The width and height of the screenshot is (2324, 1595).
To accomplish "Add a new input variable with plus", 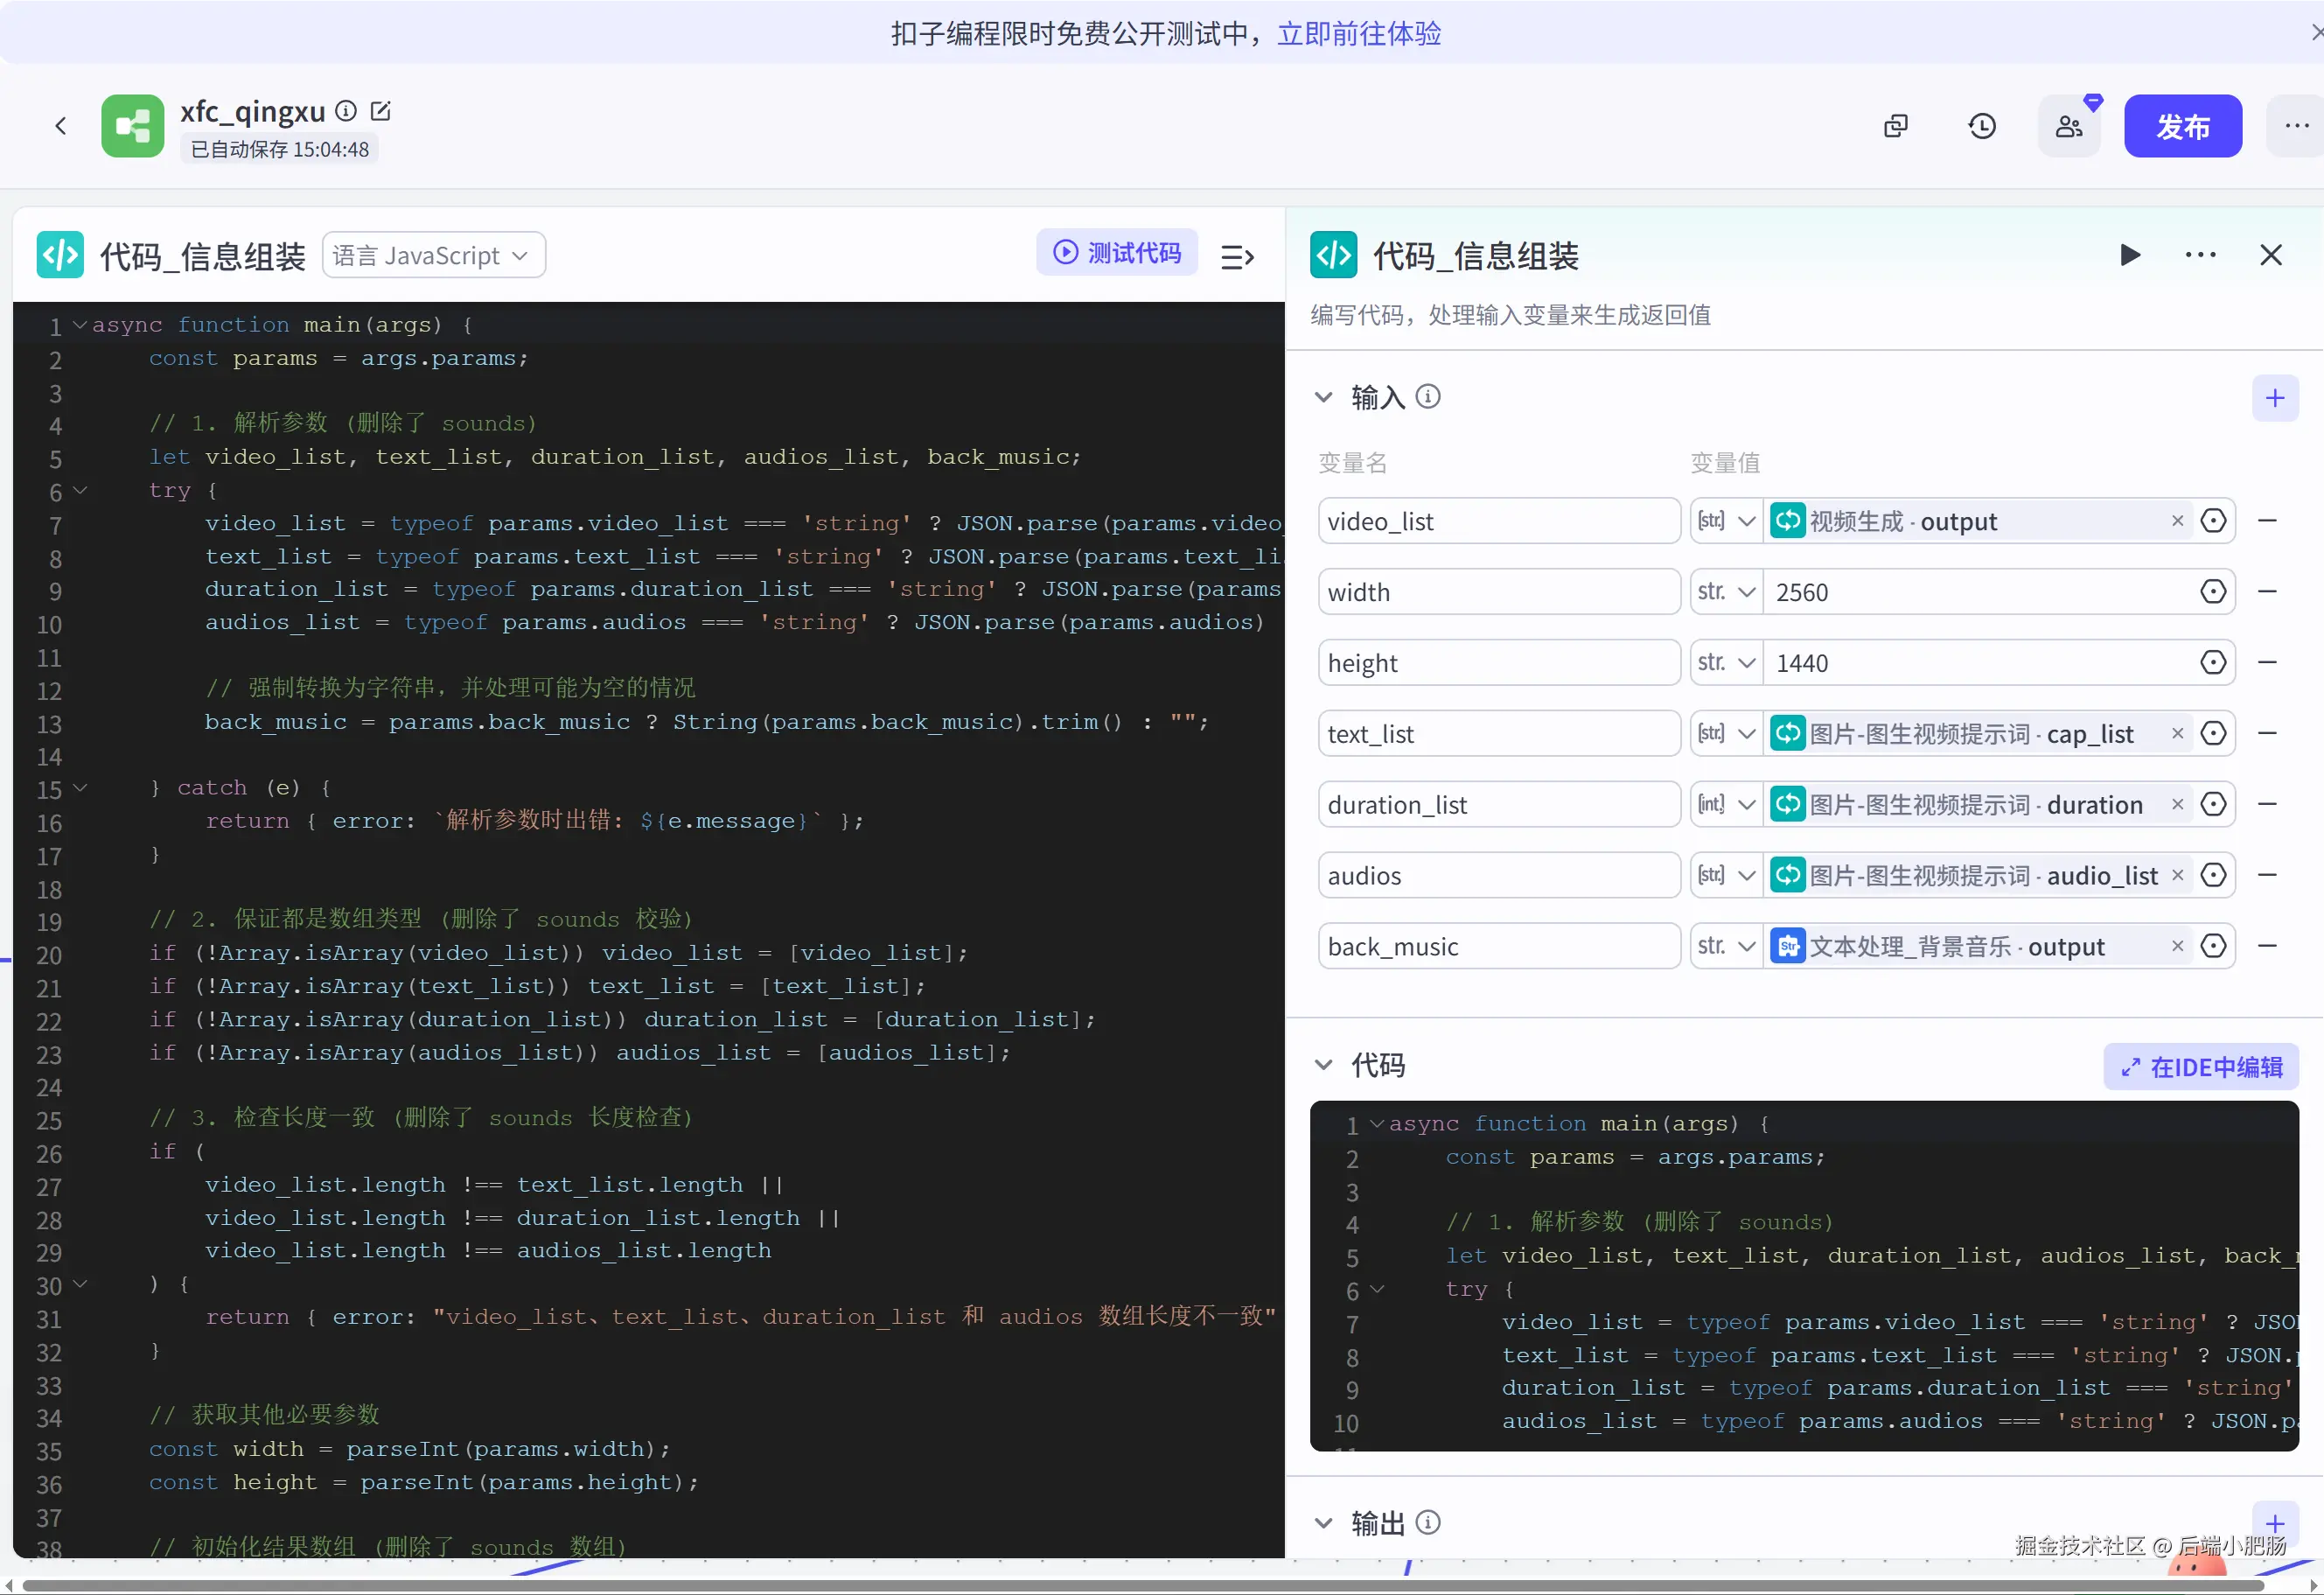I will click(2275, 398).
